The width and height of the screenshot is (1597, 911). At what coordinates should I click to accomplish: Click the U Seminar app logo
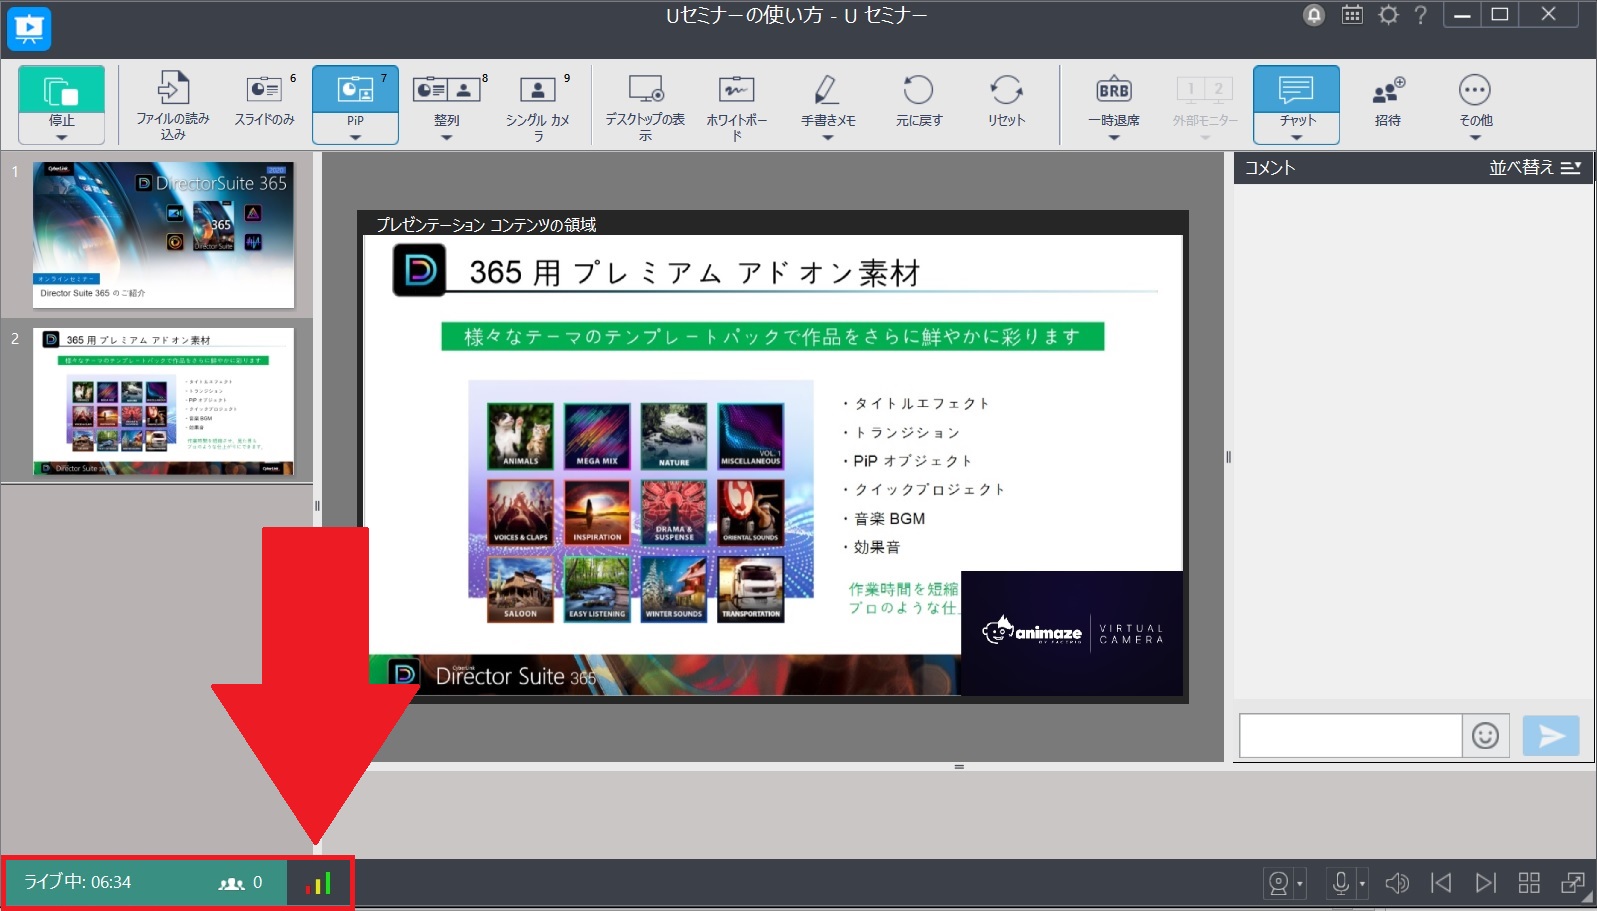pos(29,29)
